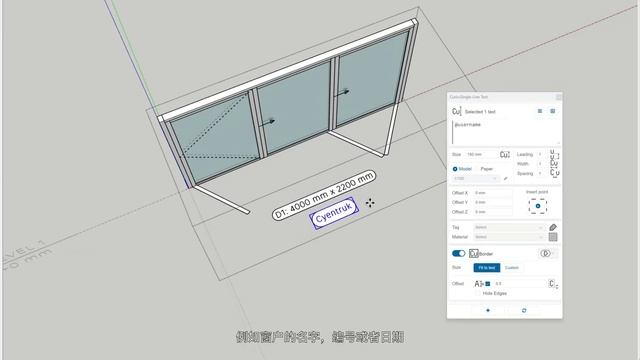Click the character spacing icon beside Spacing
Image resolution: width=640 pixels, height=360 pixels.
555,172
